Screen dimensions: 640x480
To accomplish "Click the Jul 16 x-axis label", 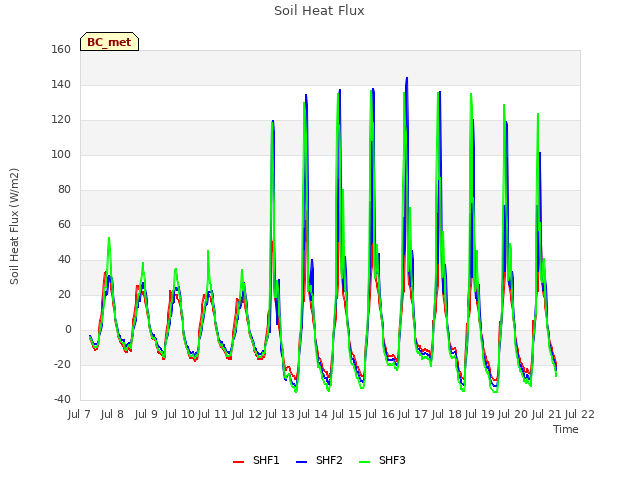I will click(x=380, y=414).
